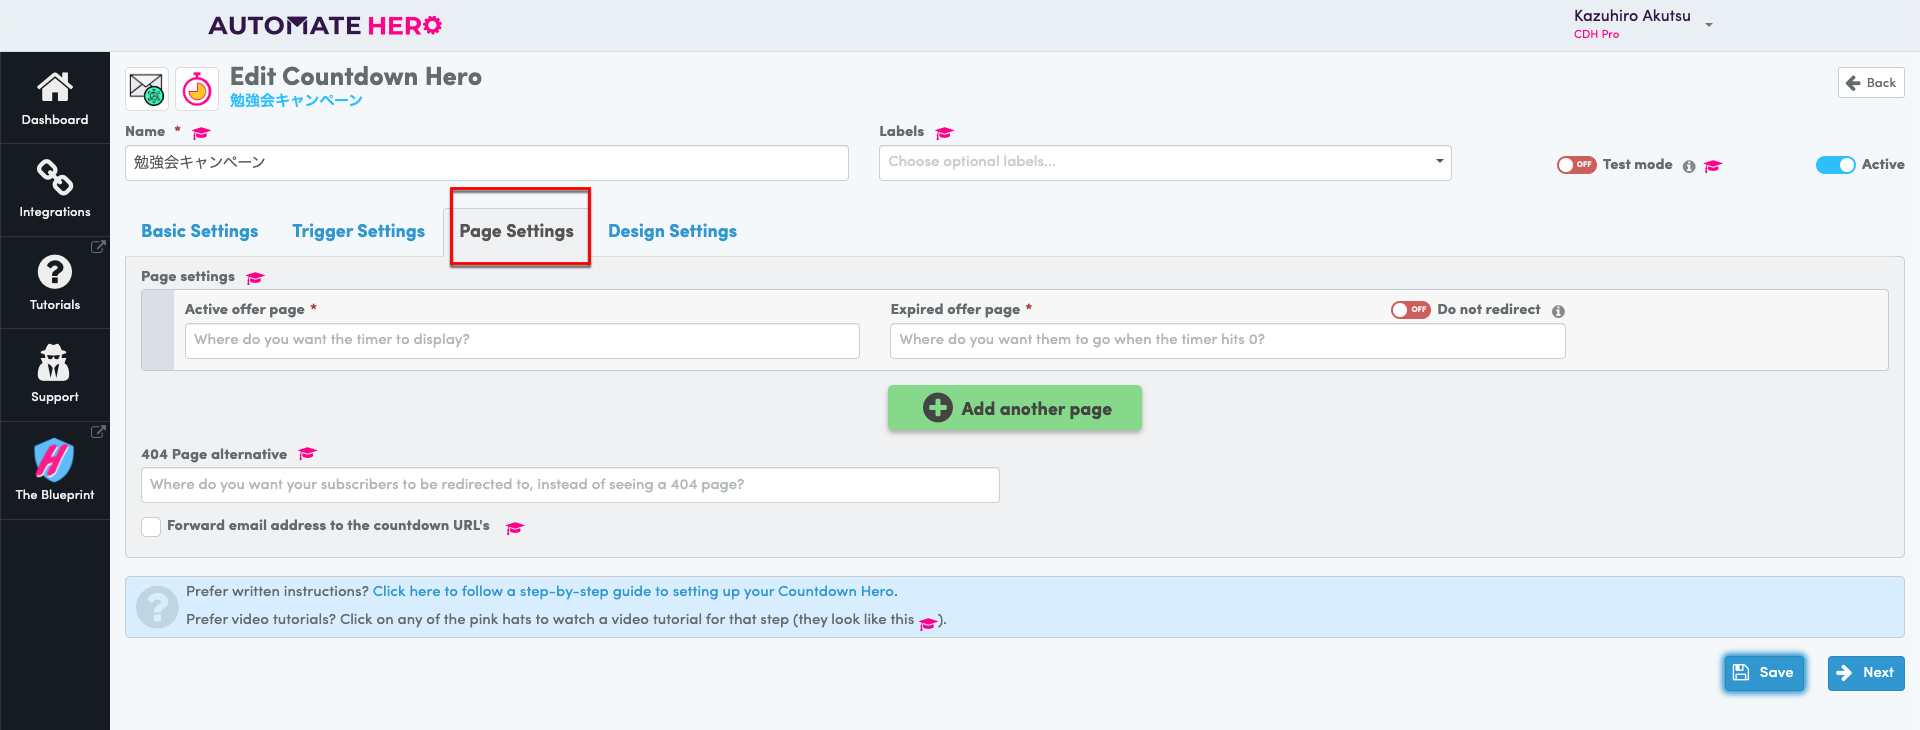
Task: Open the Support agent icon
Action: pyautogui.click(x=54, y=363)
